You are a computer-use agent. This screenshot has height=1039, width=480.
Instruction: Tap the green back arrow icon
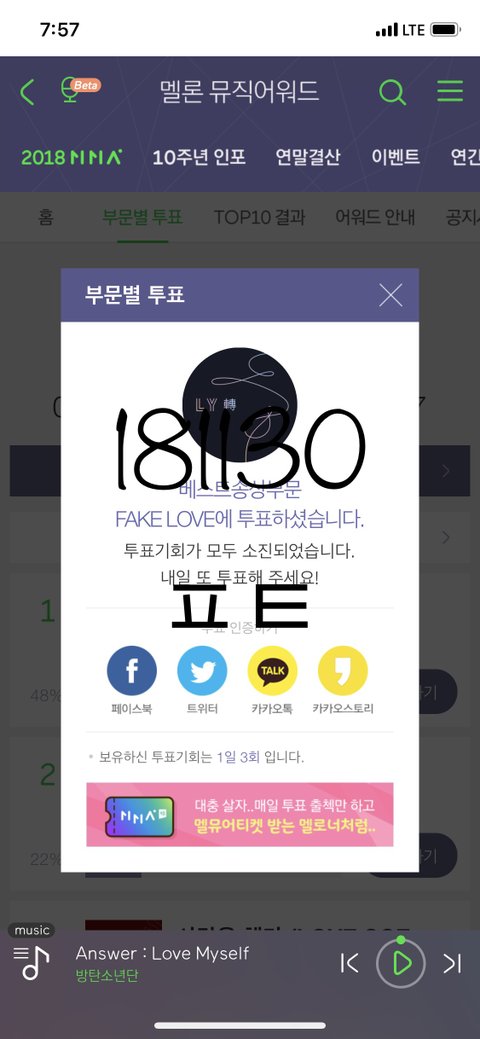click(27, 92)
